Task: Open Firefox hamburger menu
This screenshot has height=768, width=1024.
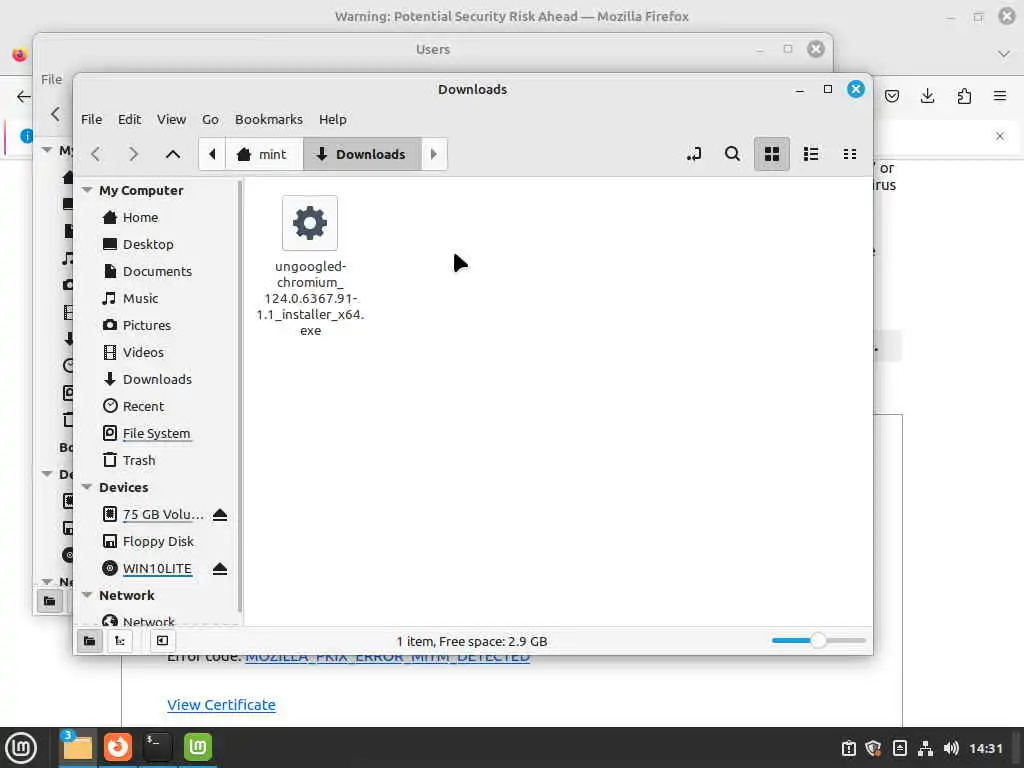Action: (x=1000, y=97)
